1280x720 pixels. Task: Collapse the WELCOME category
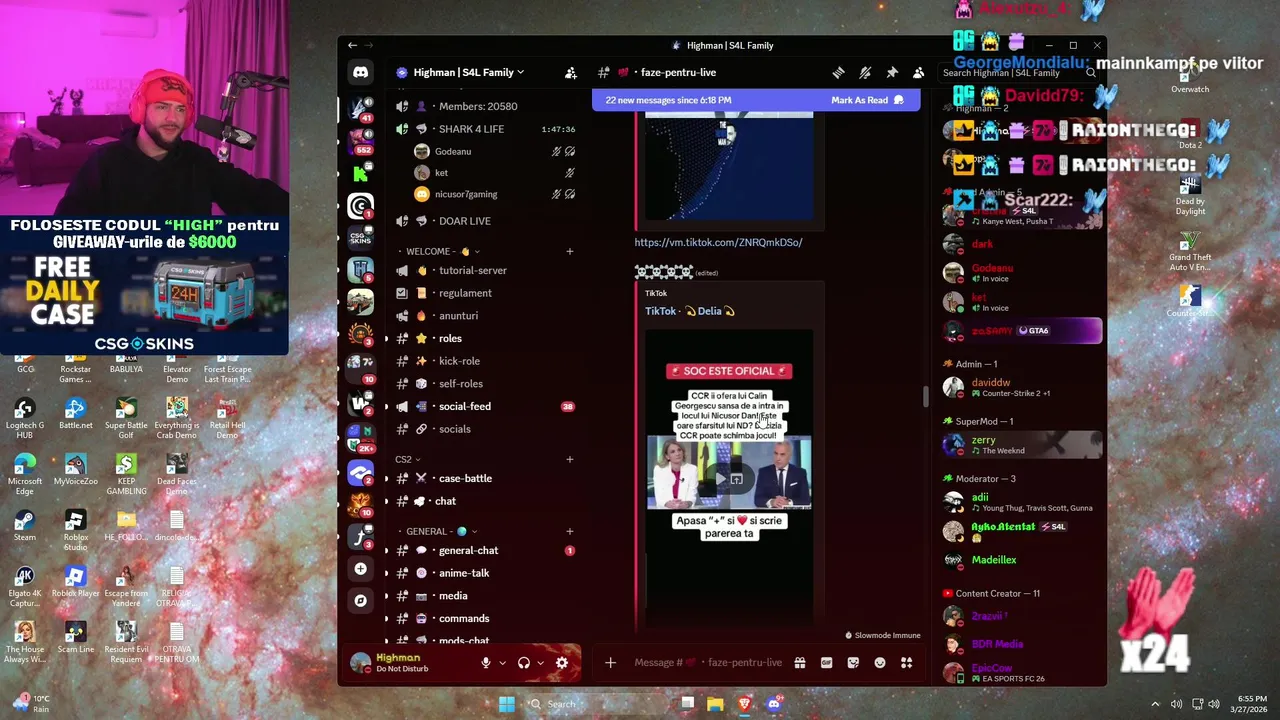(442, 251)
